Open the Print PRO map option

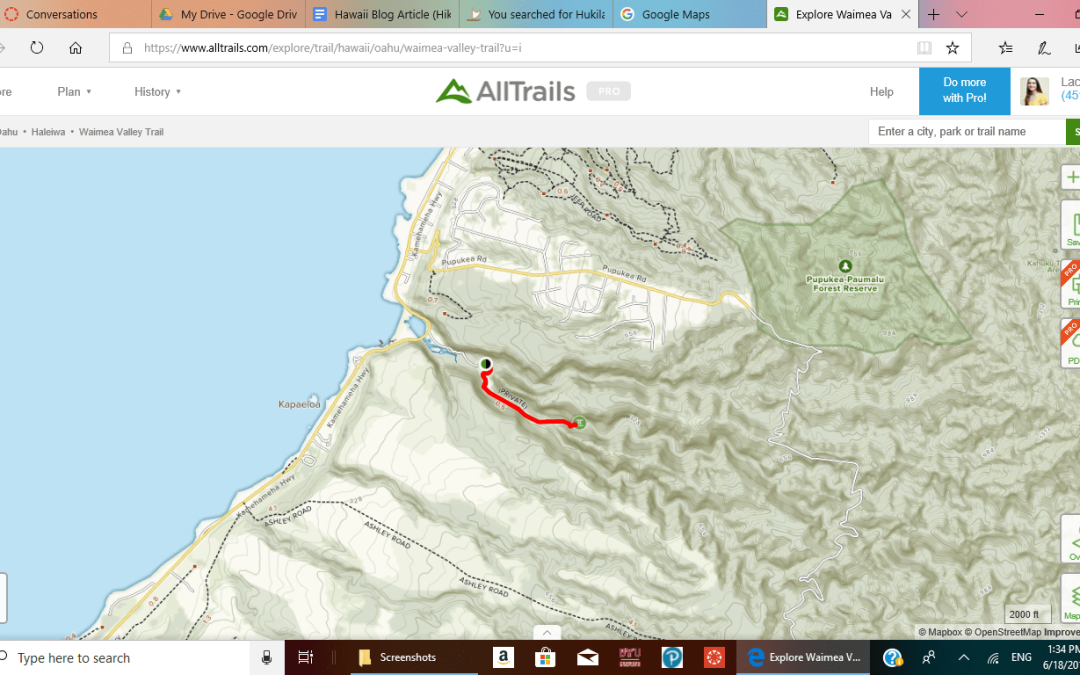point(1070,284)
